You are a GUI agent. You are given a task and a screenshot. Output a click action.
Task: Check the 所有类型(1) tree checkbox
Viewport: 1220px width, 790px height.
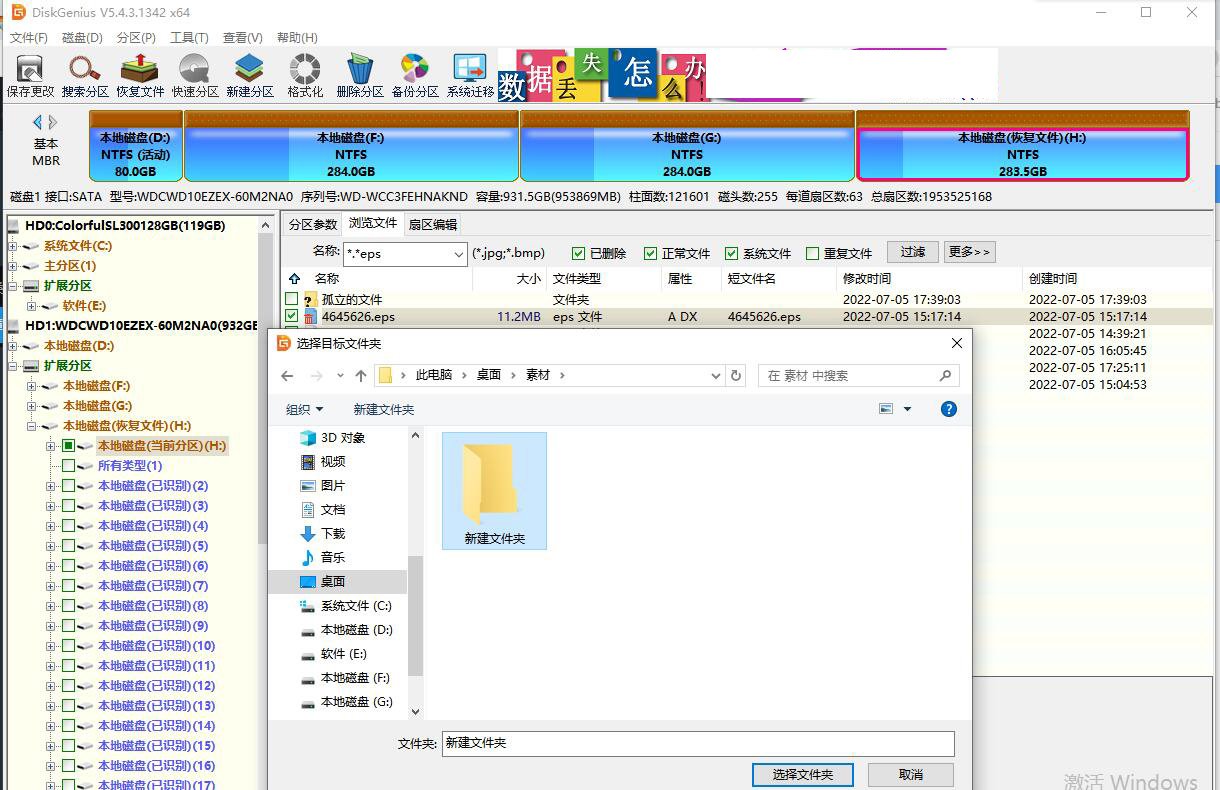pyautogui.click(x=68, y=466)
